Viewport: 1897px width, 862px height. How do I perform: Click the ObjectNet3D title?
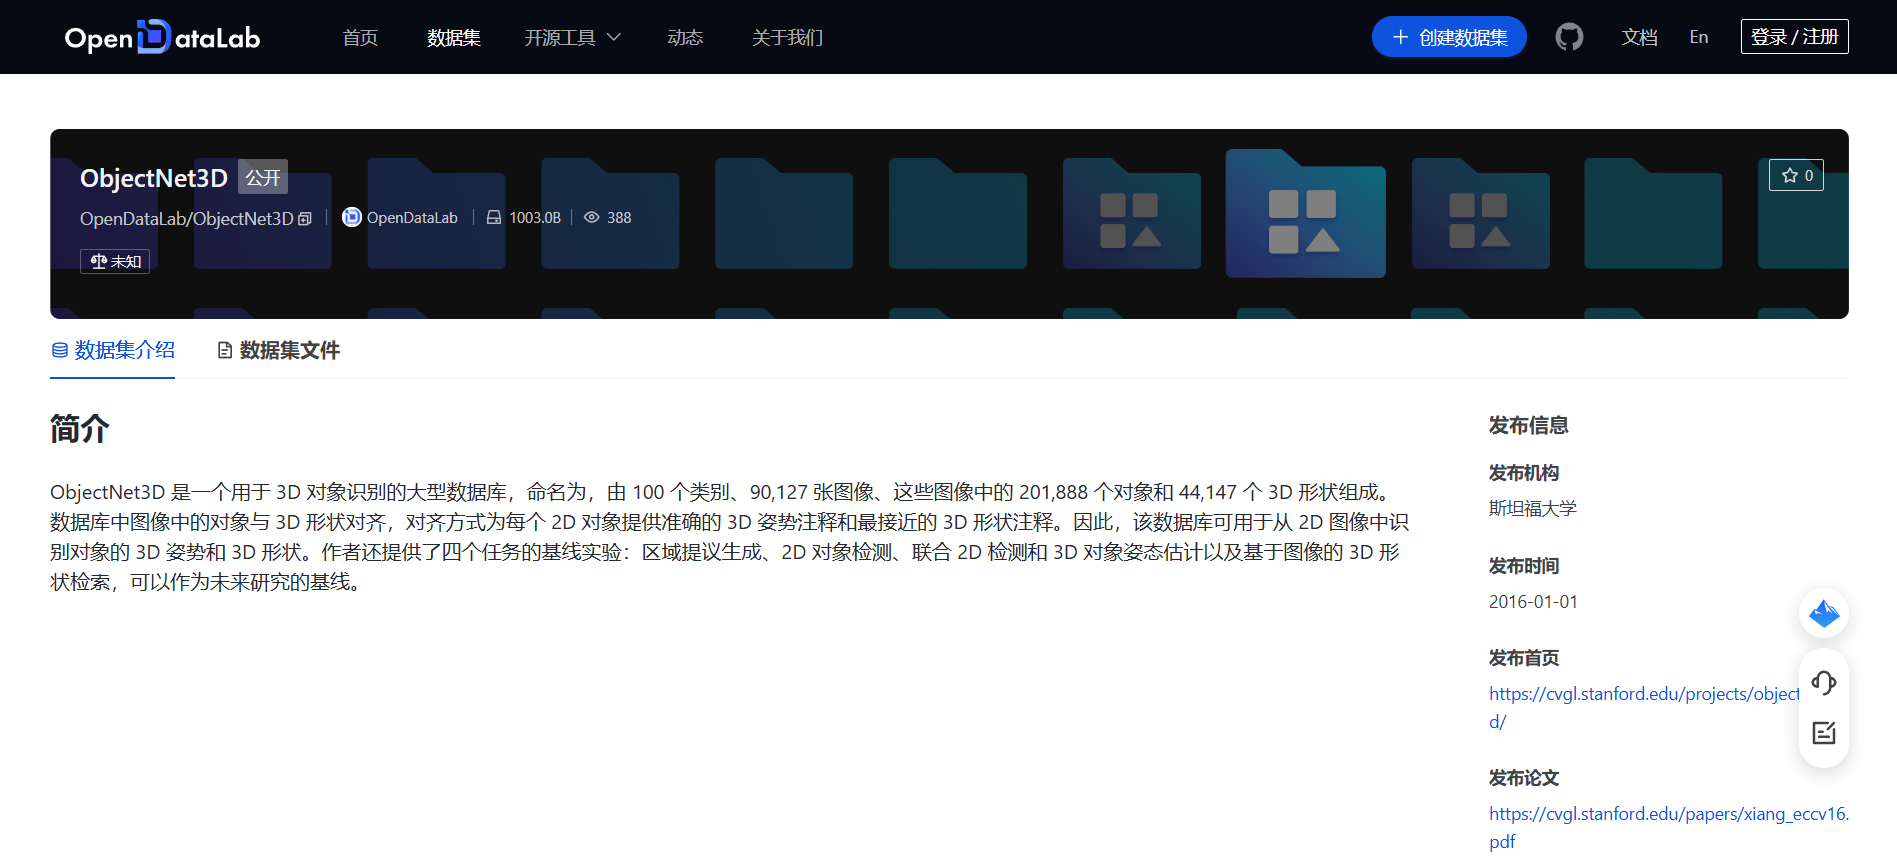coord(154,178)
